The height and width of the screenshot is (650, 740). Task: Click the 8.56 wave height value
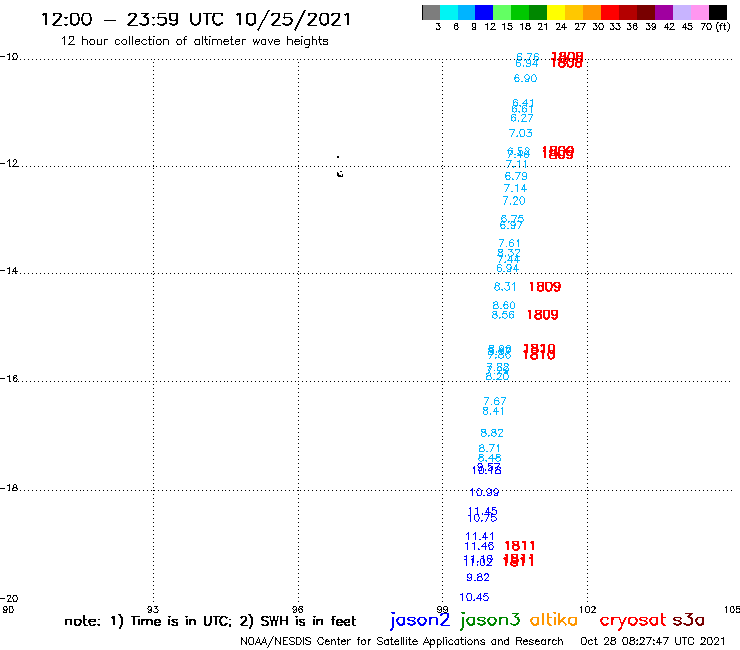tap(503, 315)
